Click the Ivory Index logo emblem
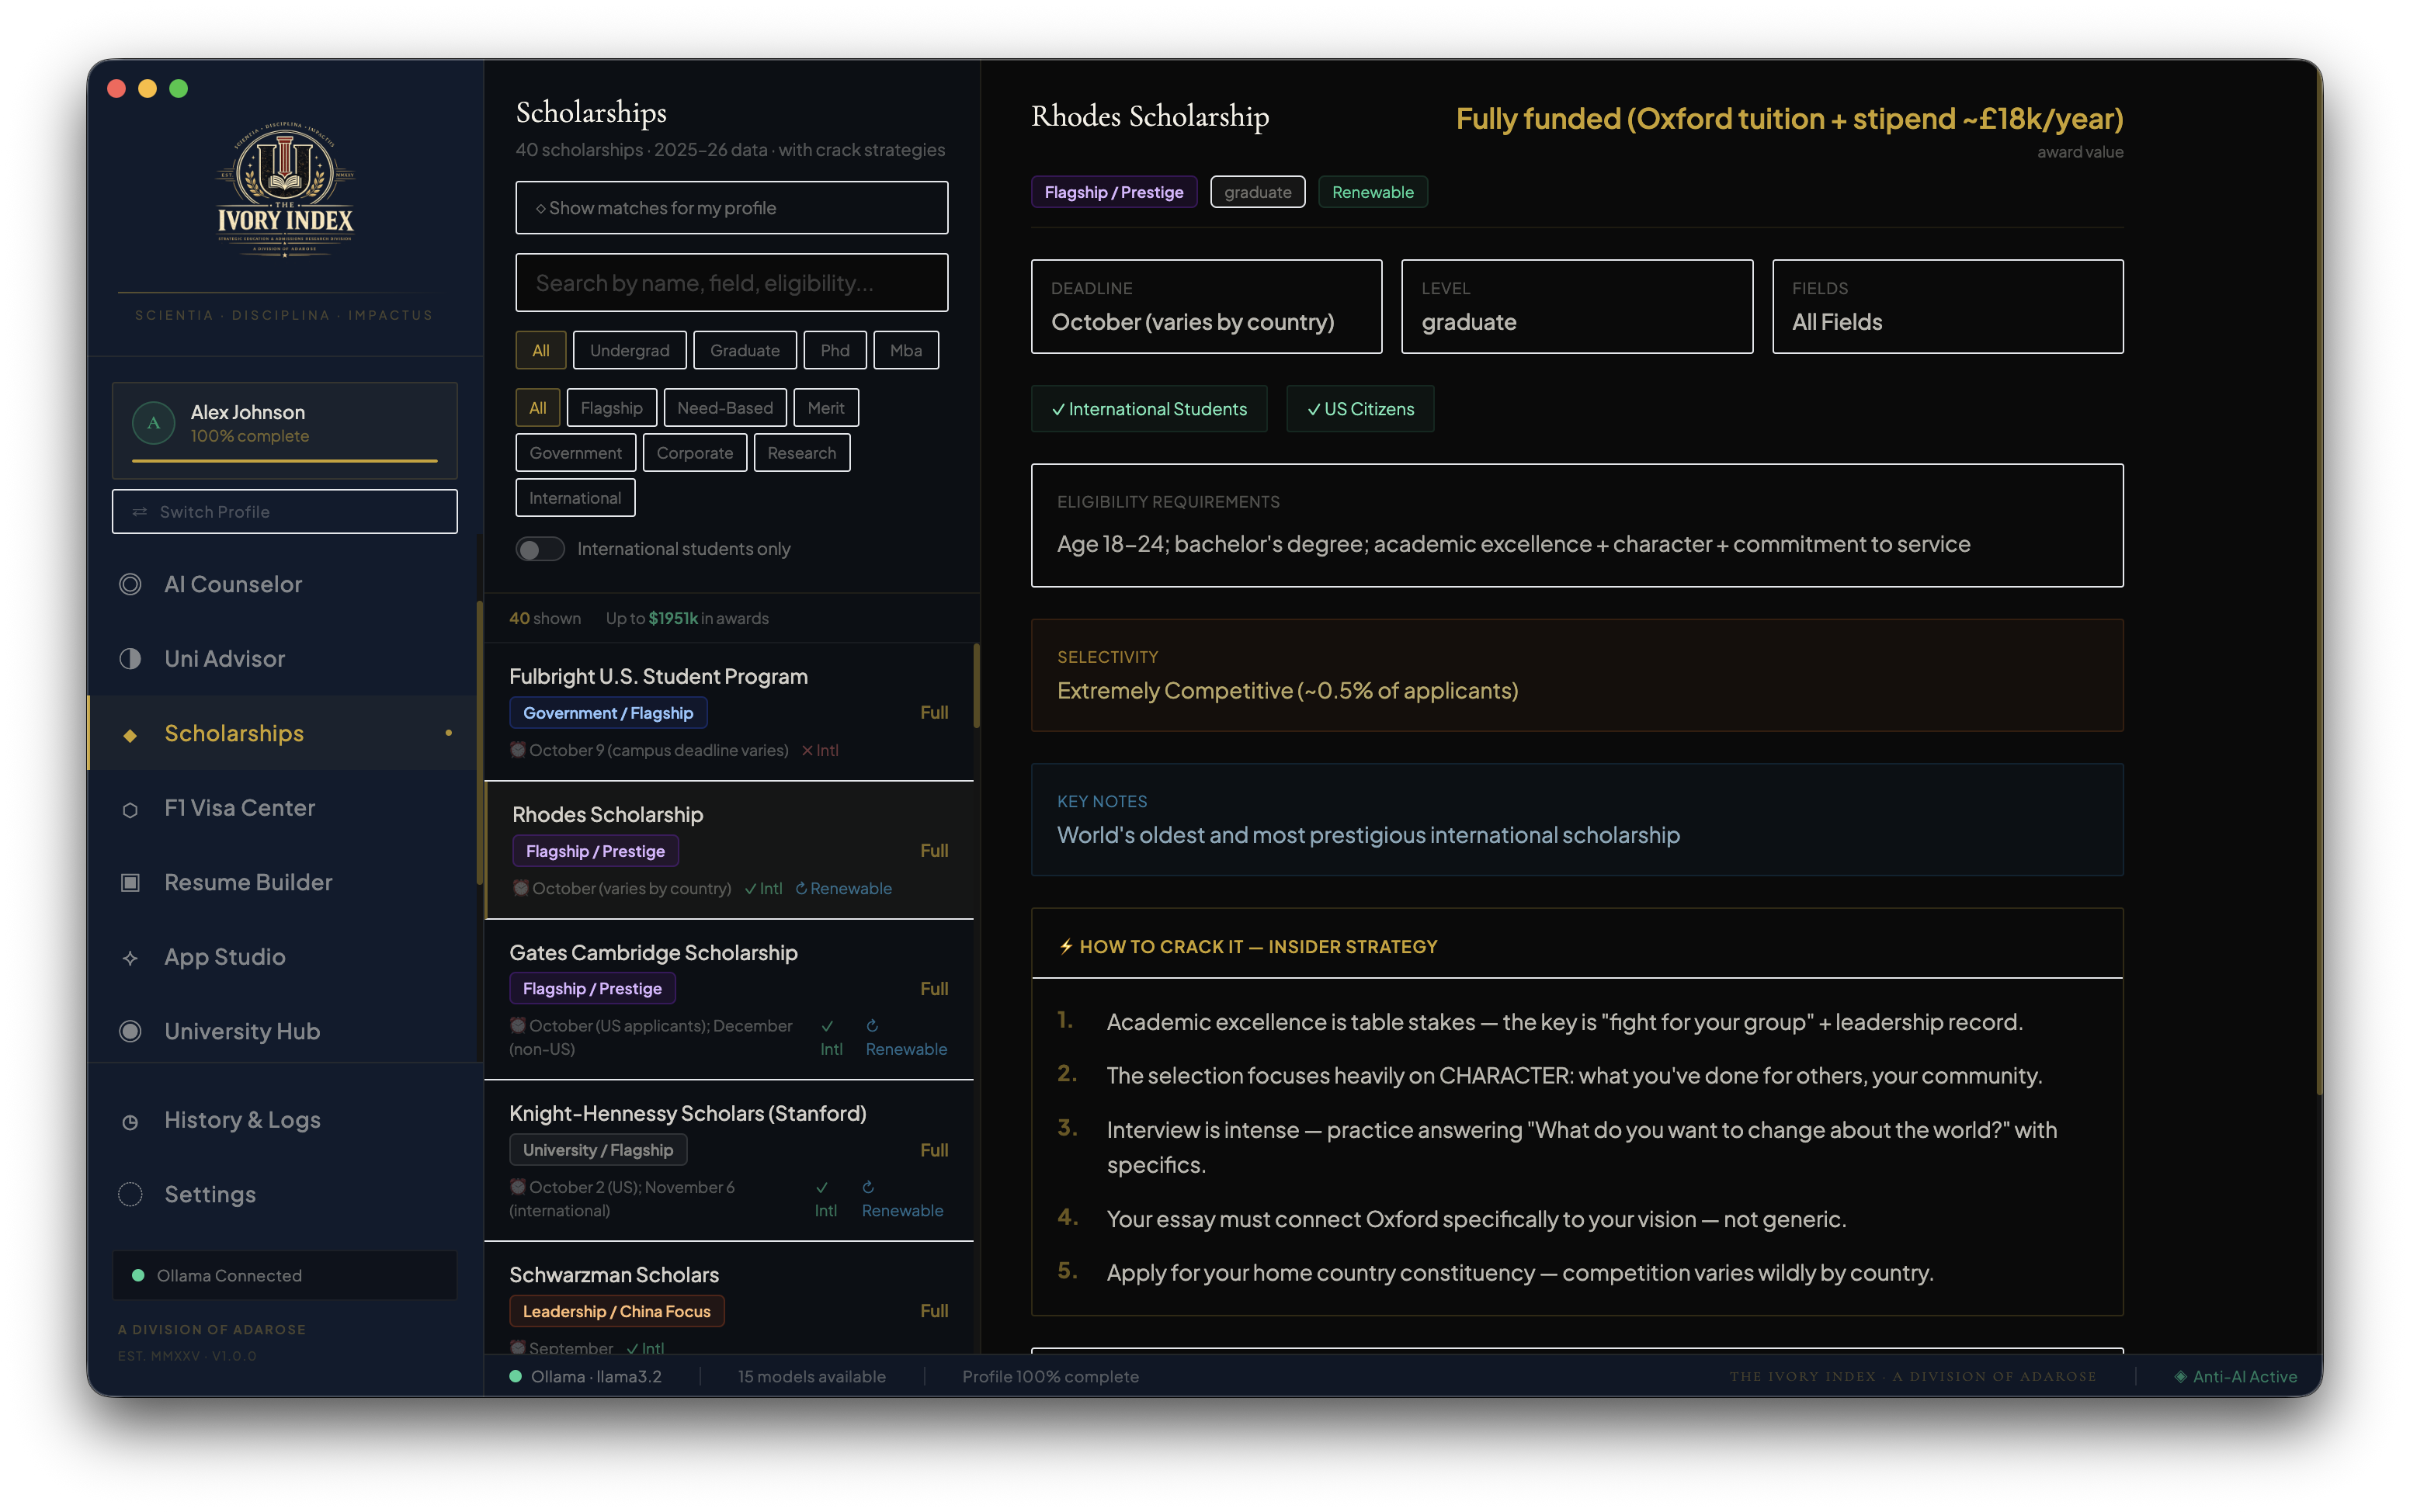Image resolution: width=2410 pixels, height=1512 pixels. coord(285,189)
